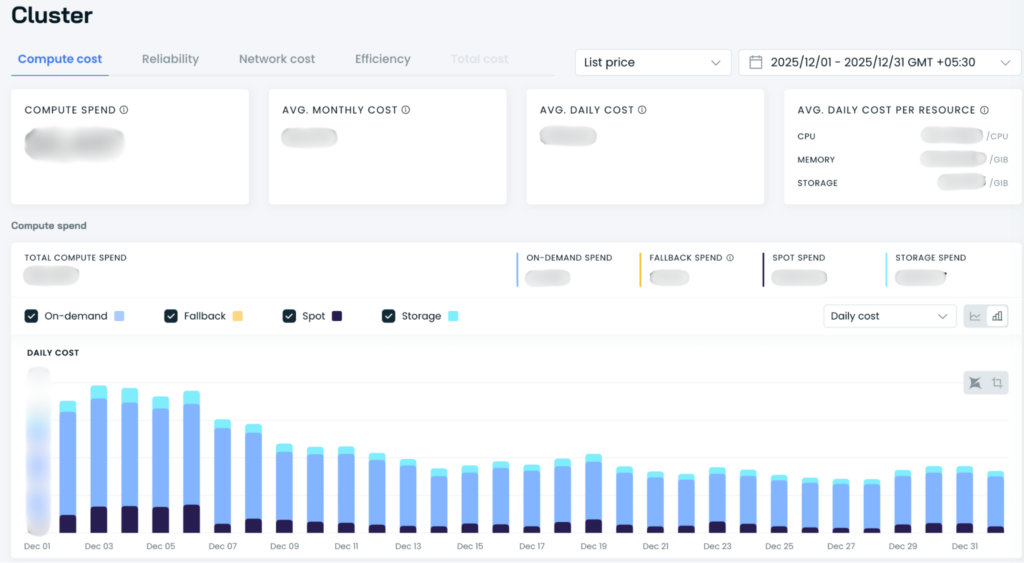Click the yellow Fallback color swatch
Screen dimensions: 1024x563
coord(238,316)
